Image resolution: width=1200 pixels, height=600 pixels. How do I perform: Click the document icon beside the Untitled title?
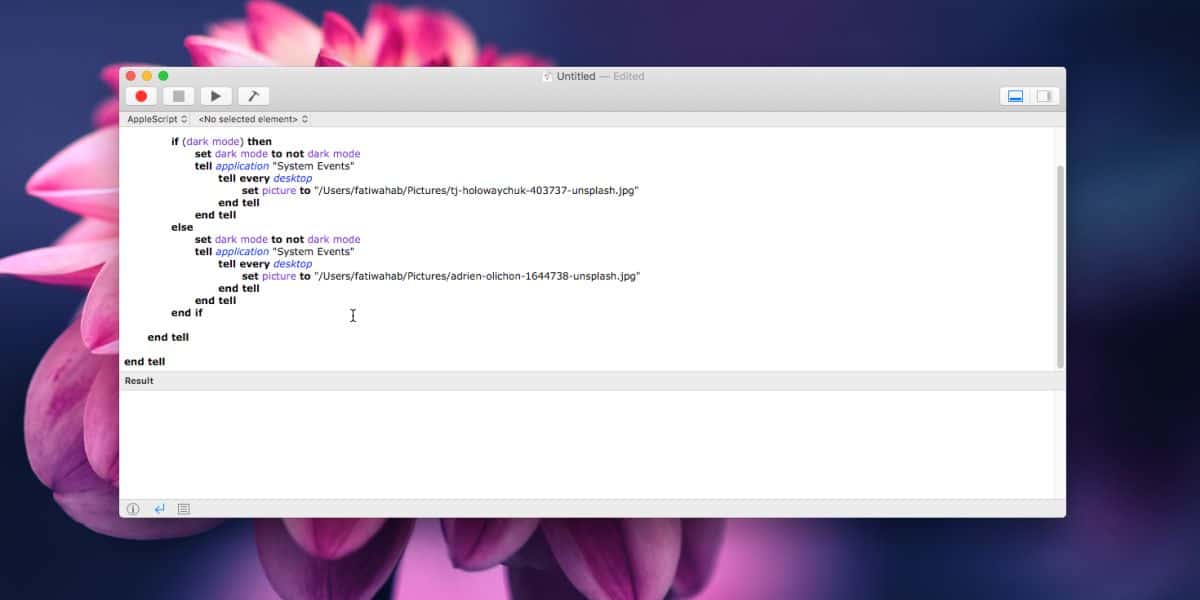547,76
